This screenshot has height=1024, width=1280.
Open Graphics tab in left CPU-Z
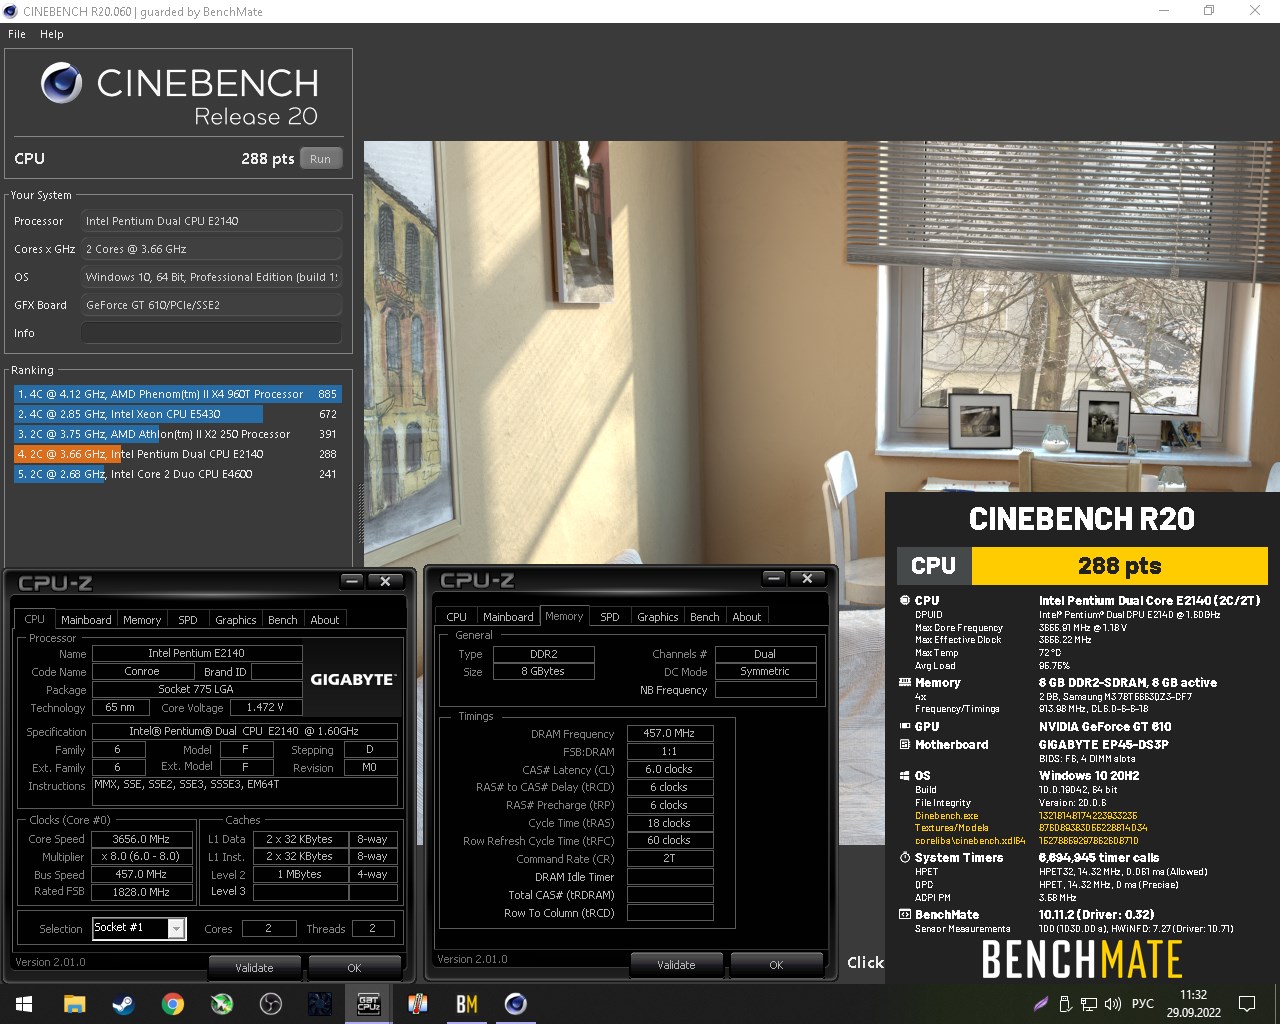pyautogui.click(x=236, y=620)
